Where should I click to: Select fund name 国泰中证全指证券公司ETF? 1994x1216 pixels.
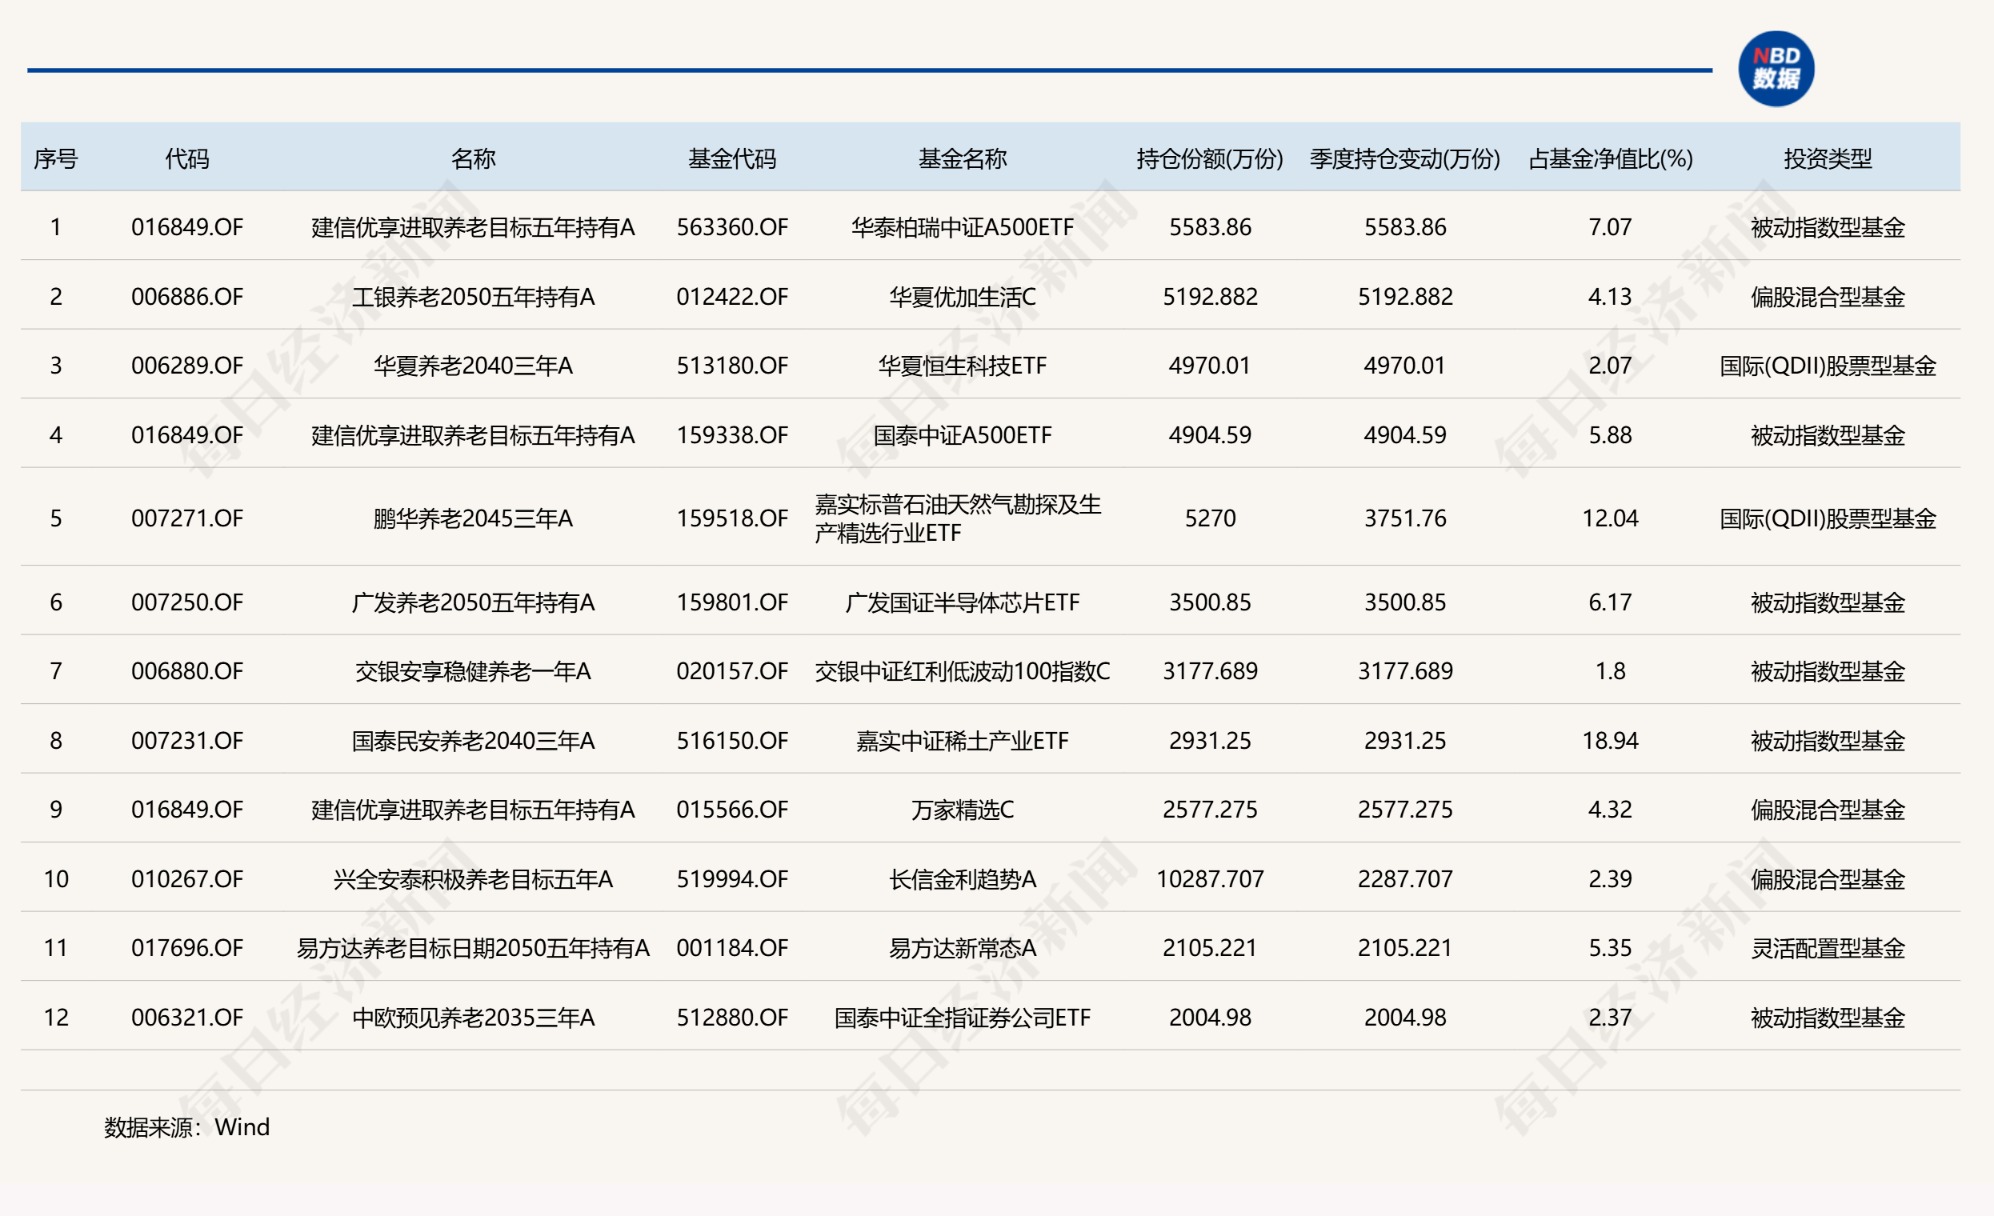[962, 1018]
